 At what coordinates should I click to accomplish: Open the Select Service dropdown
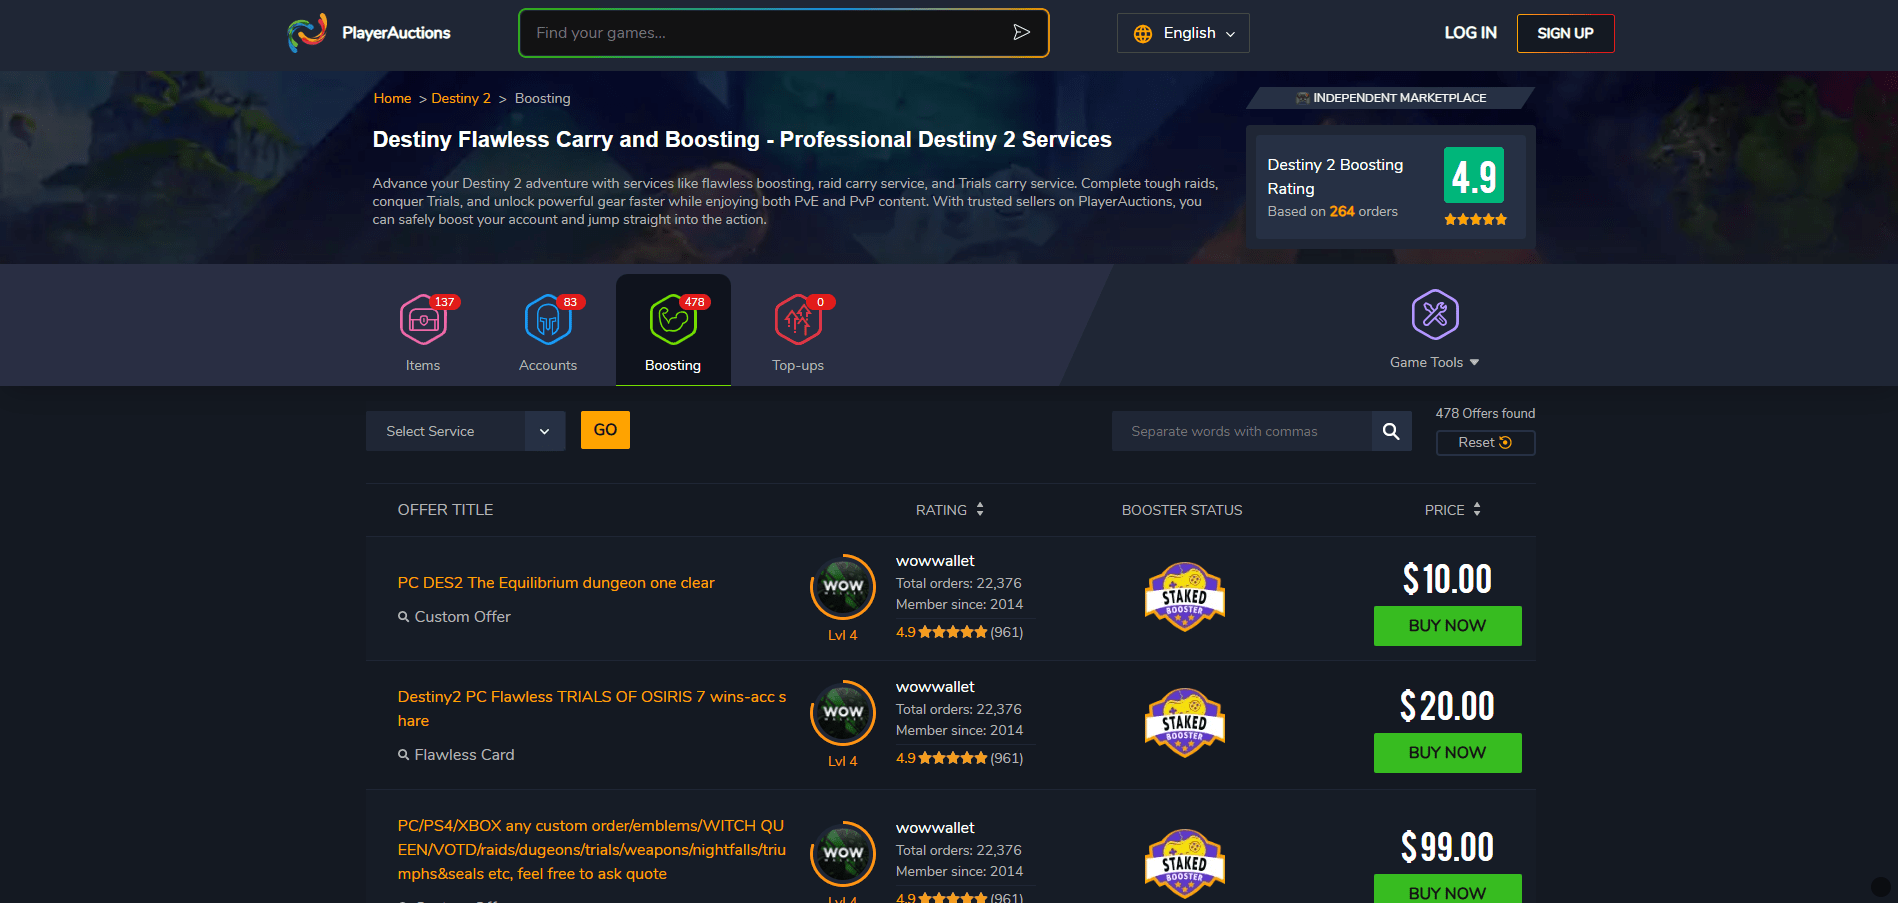pyautogui.click(x=465, y=431)
